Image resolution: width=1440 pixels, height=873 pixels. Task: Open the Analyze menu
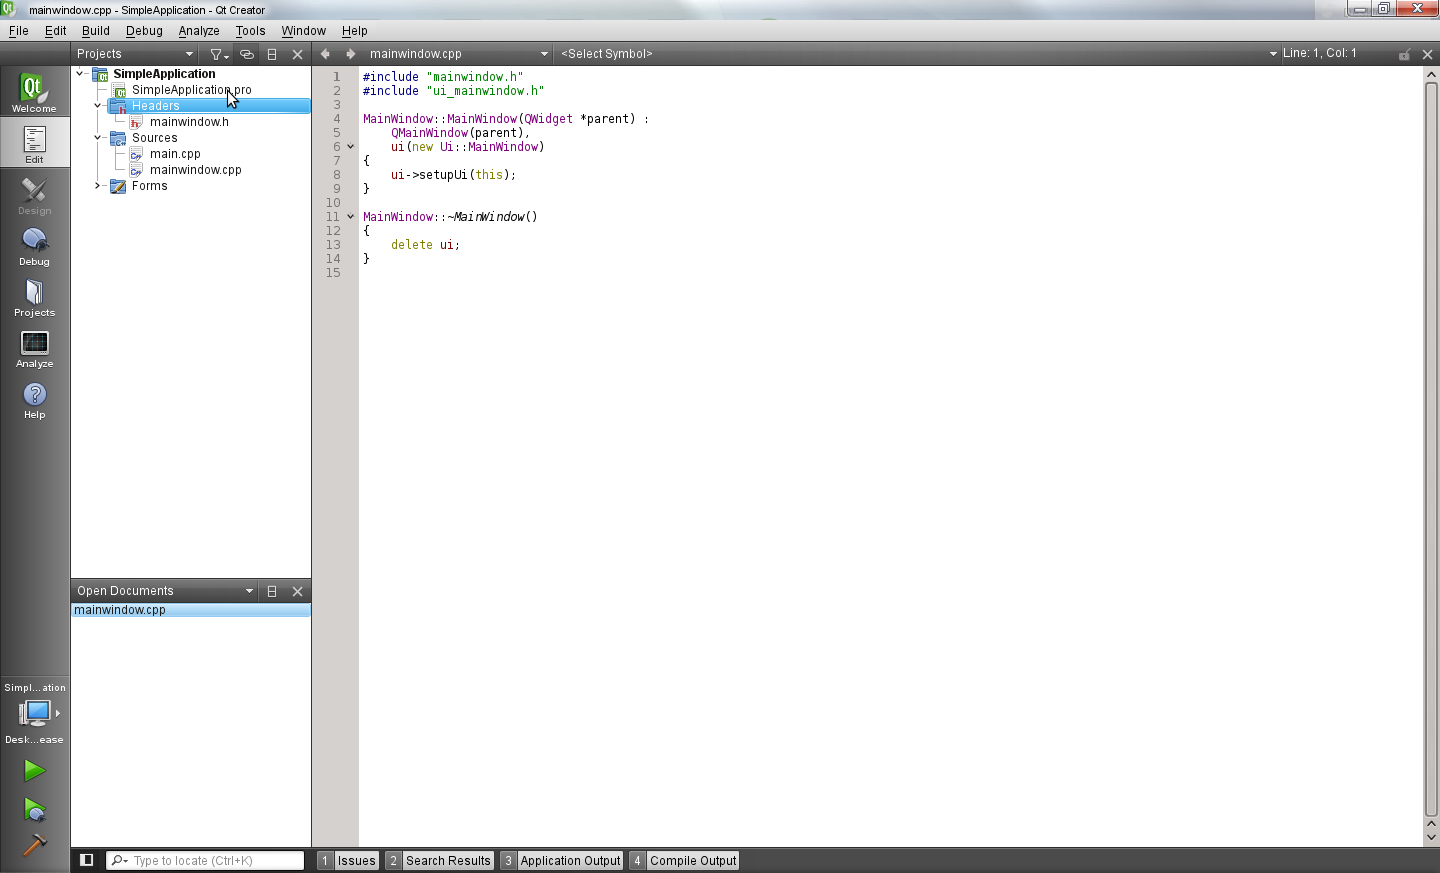pyautogui.click(x=199, y=31)
